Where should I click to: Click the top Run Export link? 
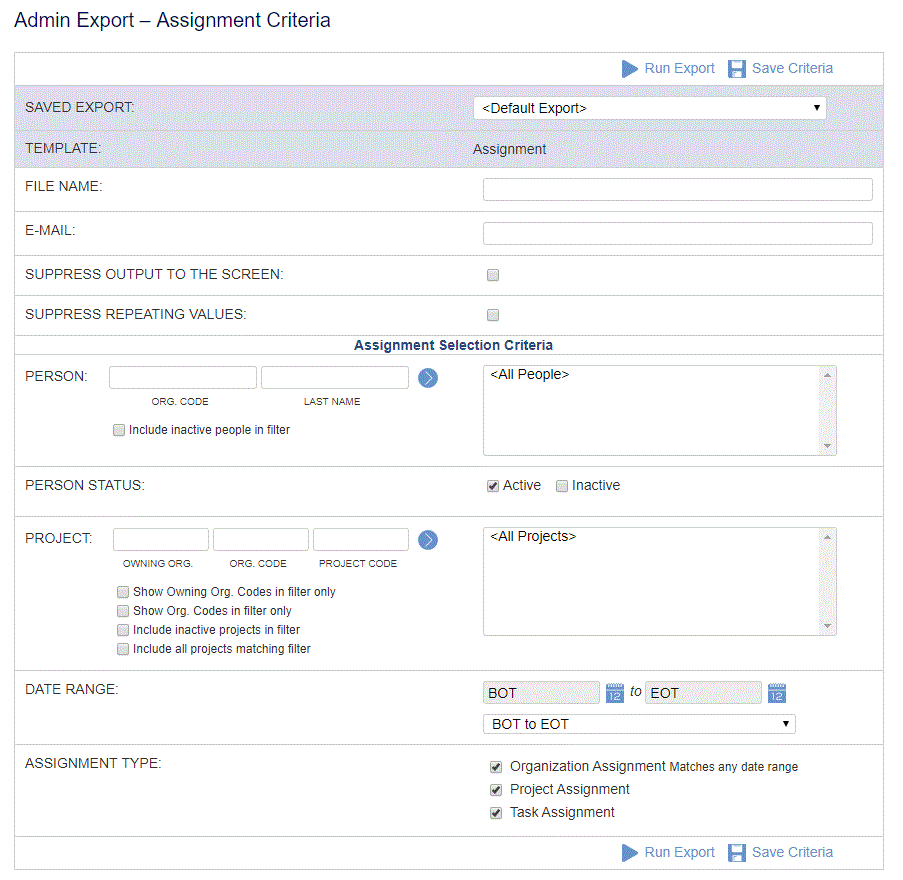point(680,69)
